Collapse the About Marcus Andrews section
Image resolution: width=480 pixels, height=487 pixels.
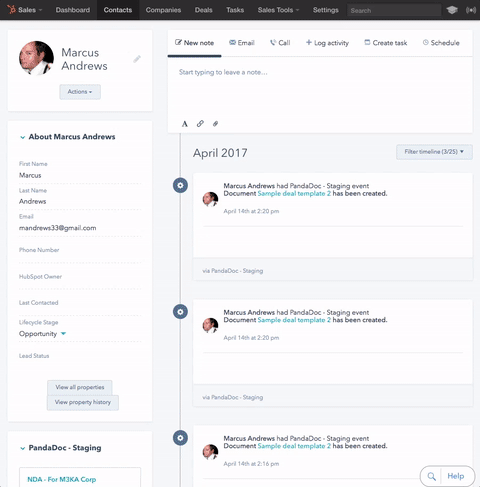coord(22,137)
